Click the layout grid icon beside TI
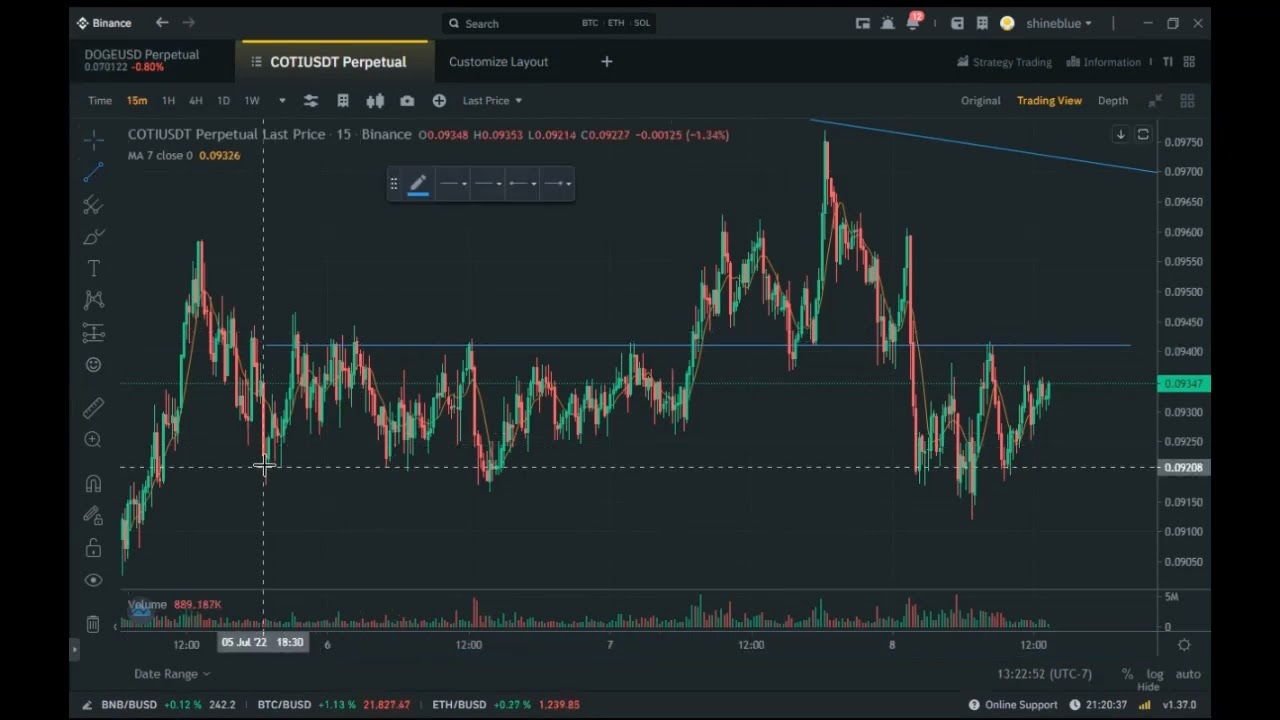 [1189, 61]
